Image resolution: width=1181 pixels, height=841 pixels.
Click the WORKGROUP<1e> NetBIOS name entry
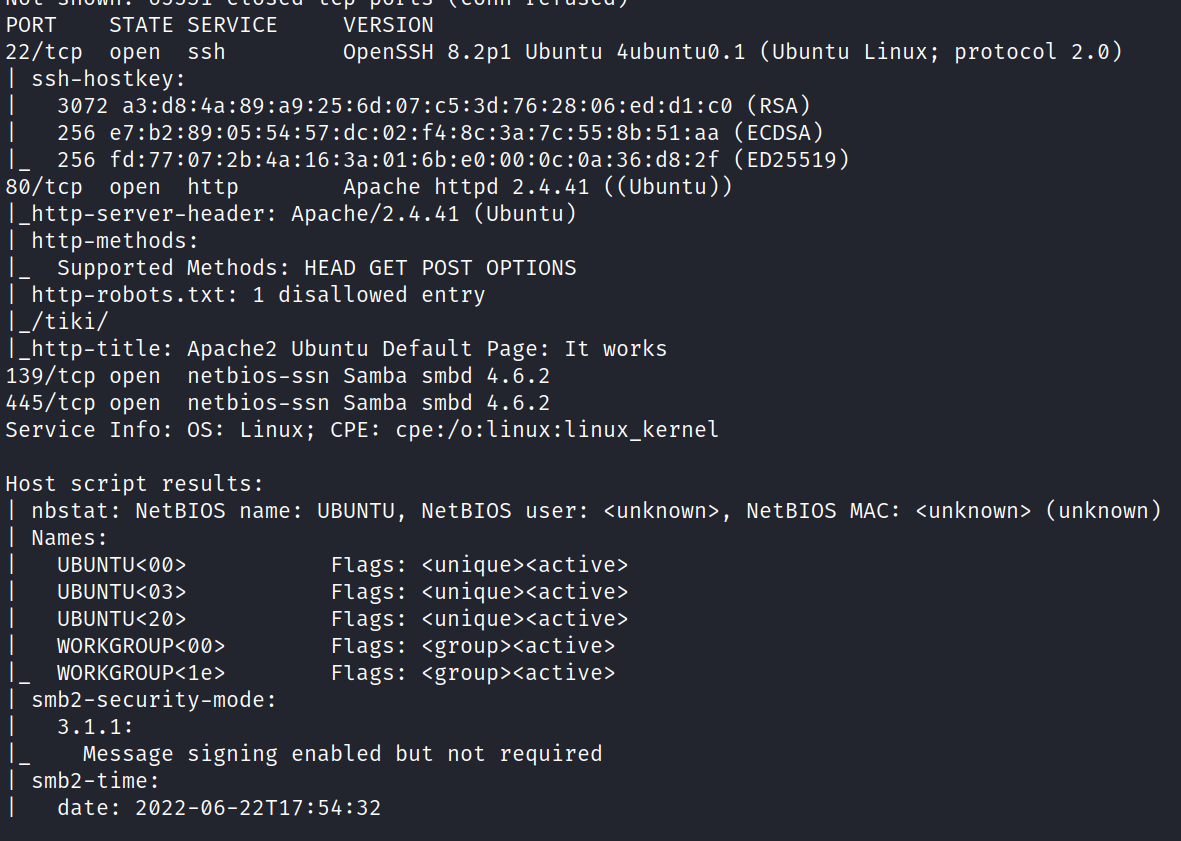[x=140, y=673]
